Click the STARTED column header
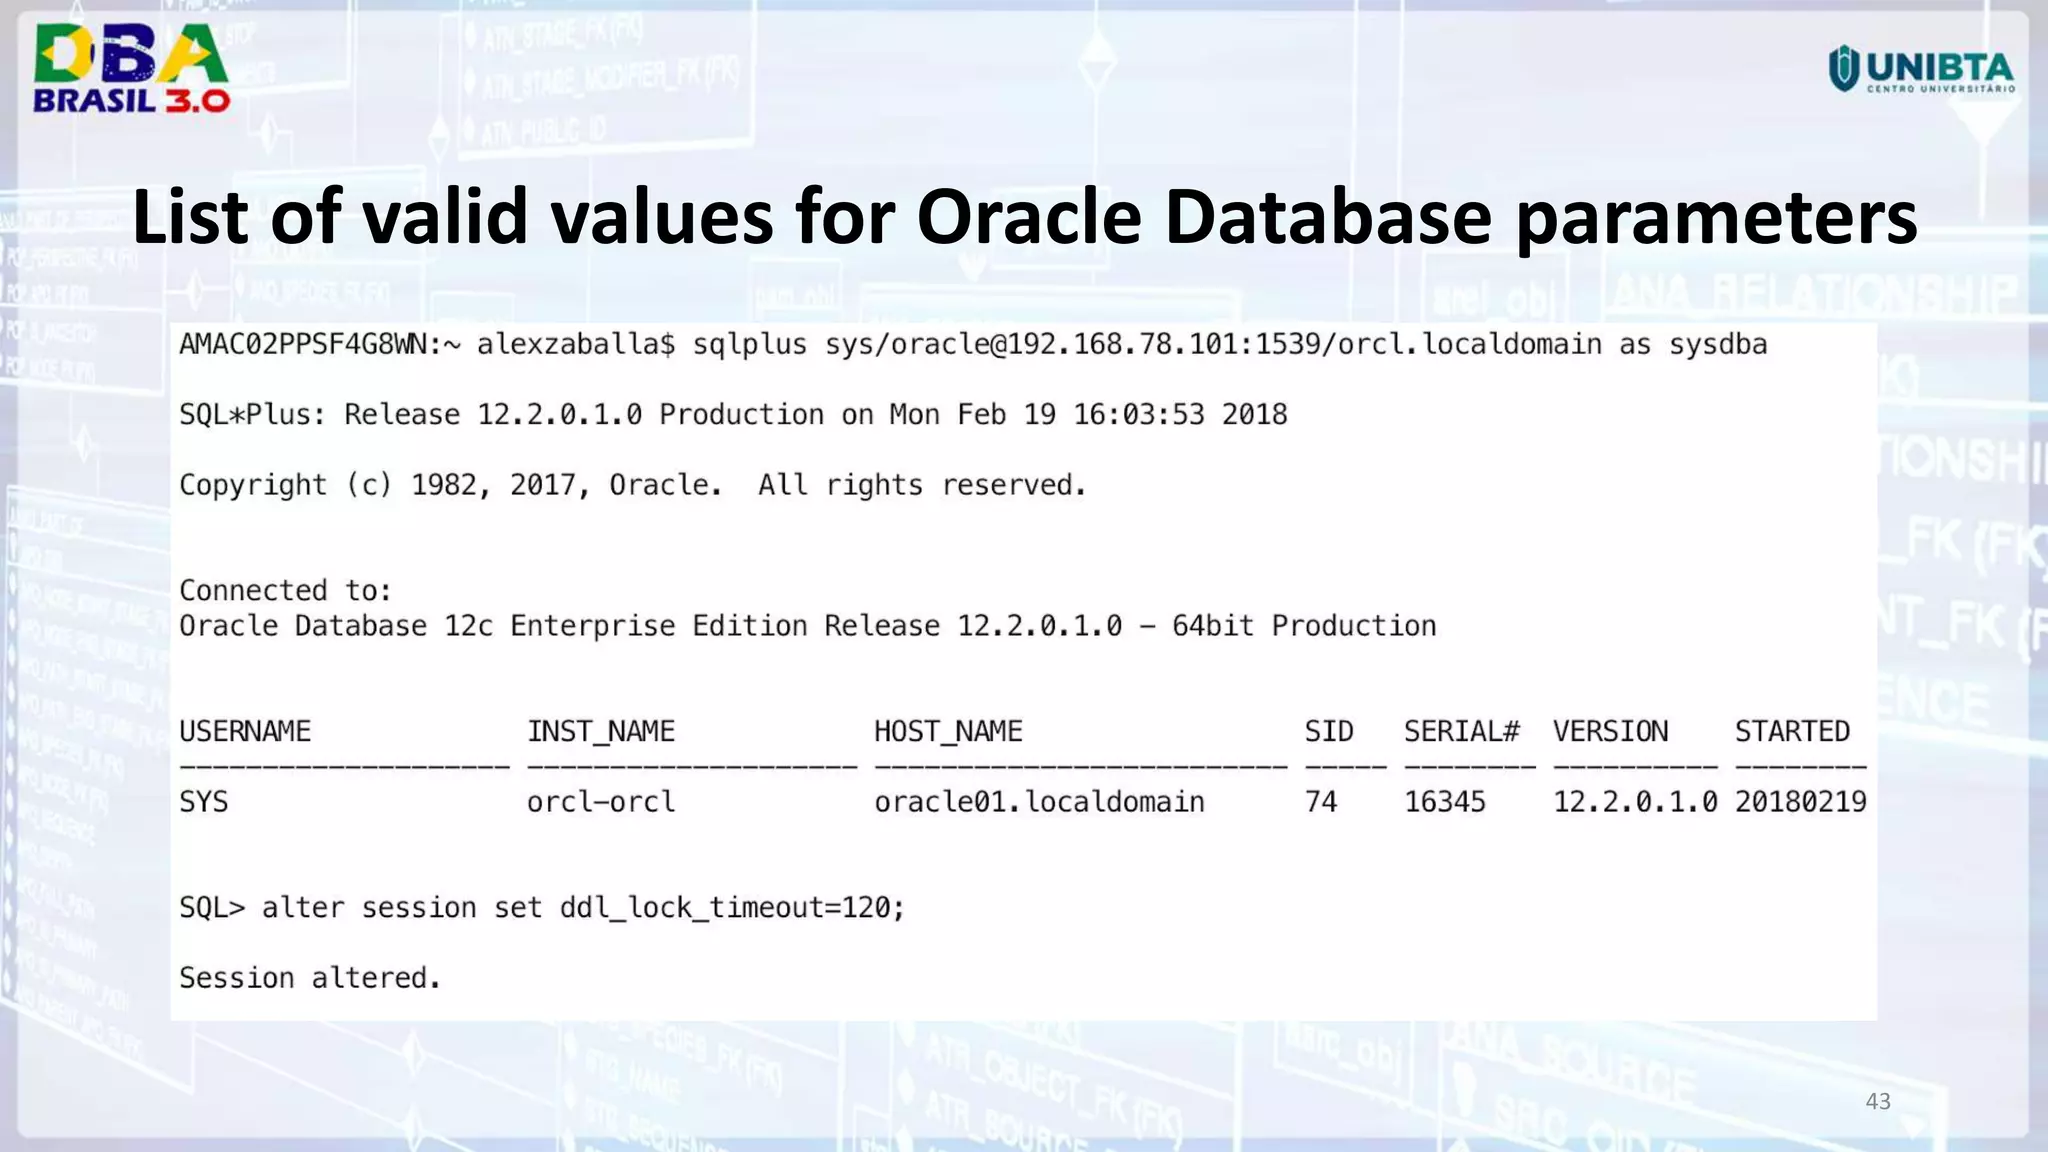 [1792, 732]
